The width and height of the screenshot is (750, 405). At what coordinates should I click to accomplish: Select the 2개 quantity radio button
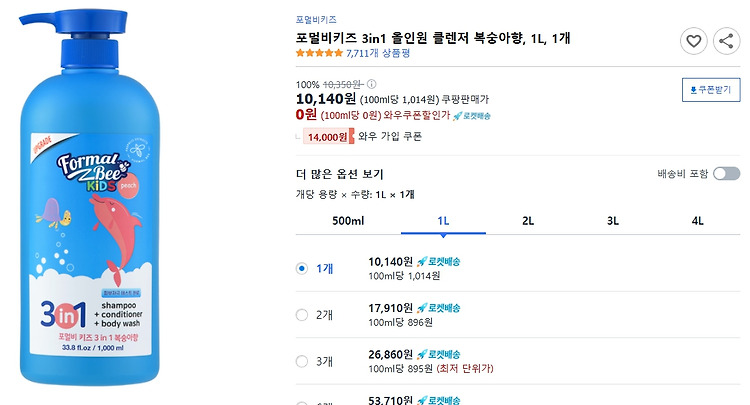click(x=302, y=315)
